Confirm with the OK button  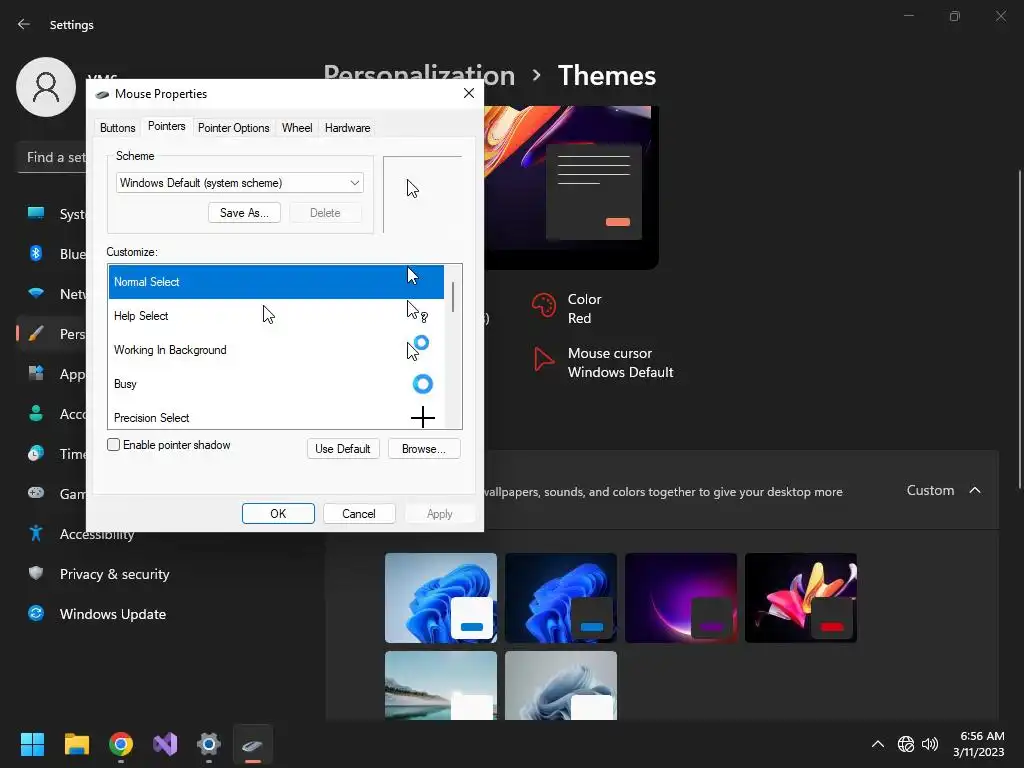tap(278, 514)
